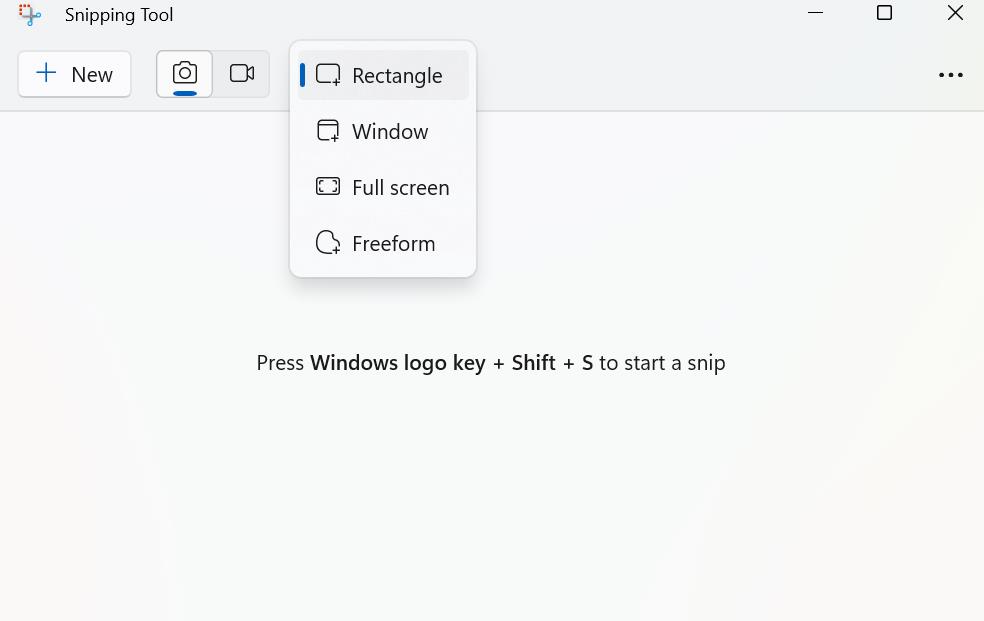
Task: Choose the Window text option in the menu
Action: point(390,132)
